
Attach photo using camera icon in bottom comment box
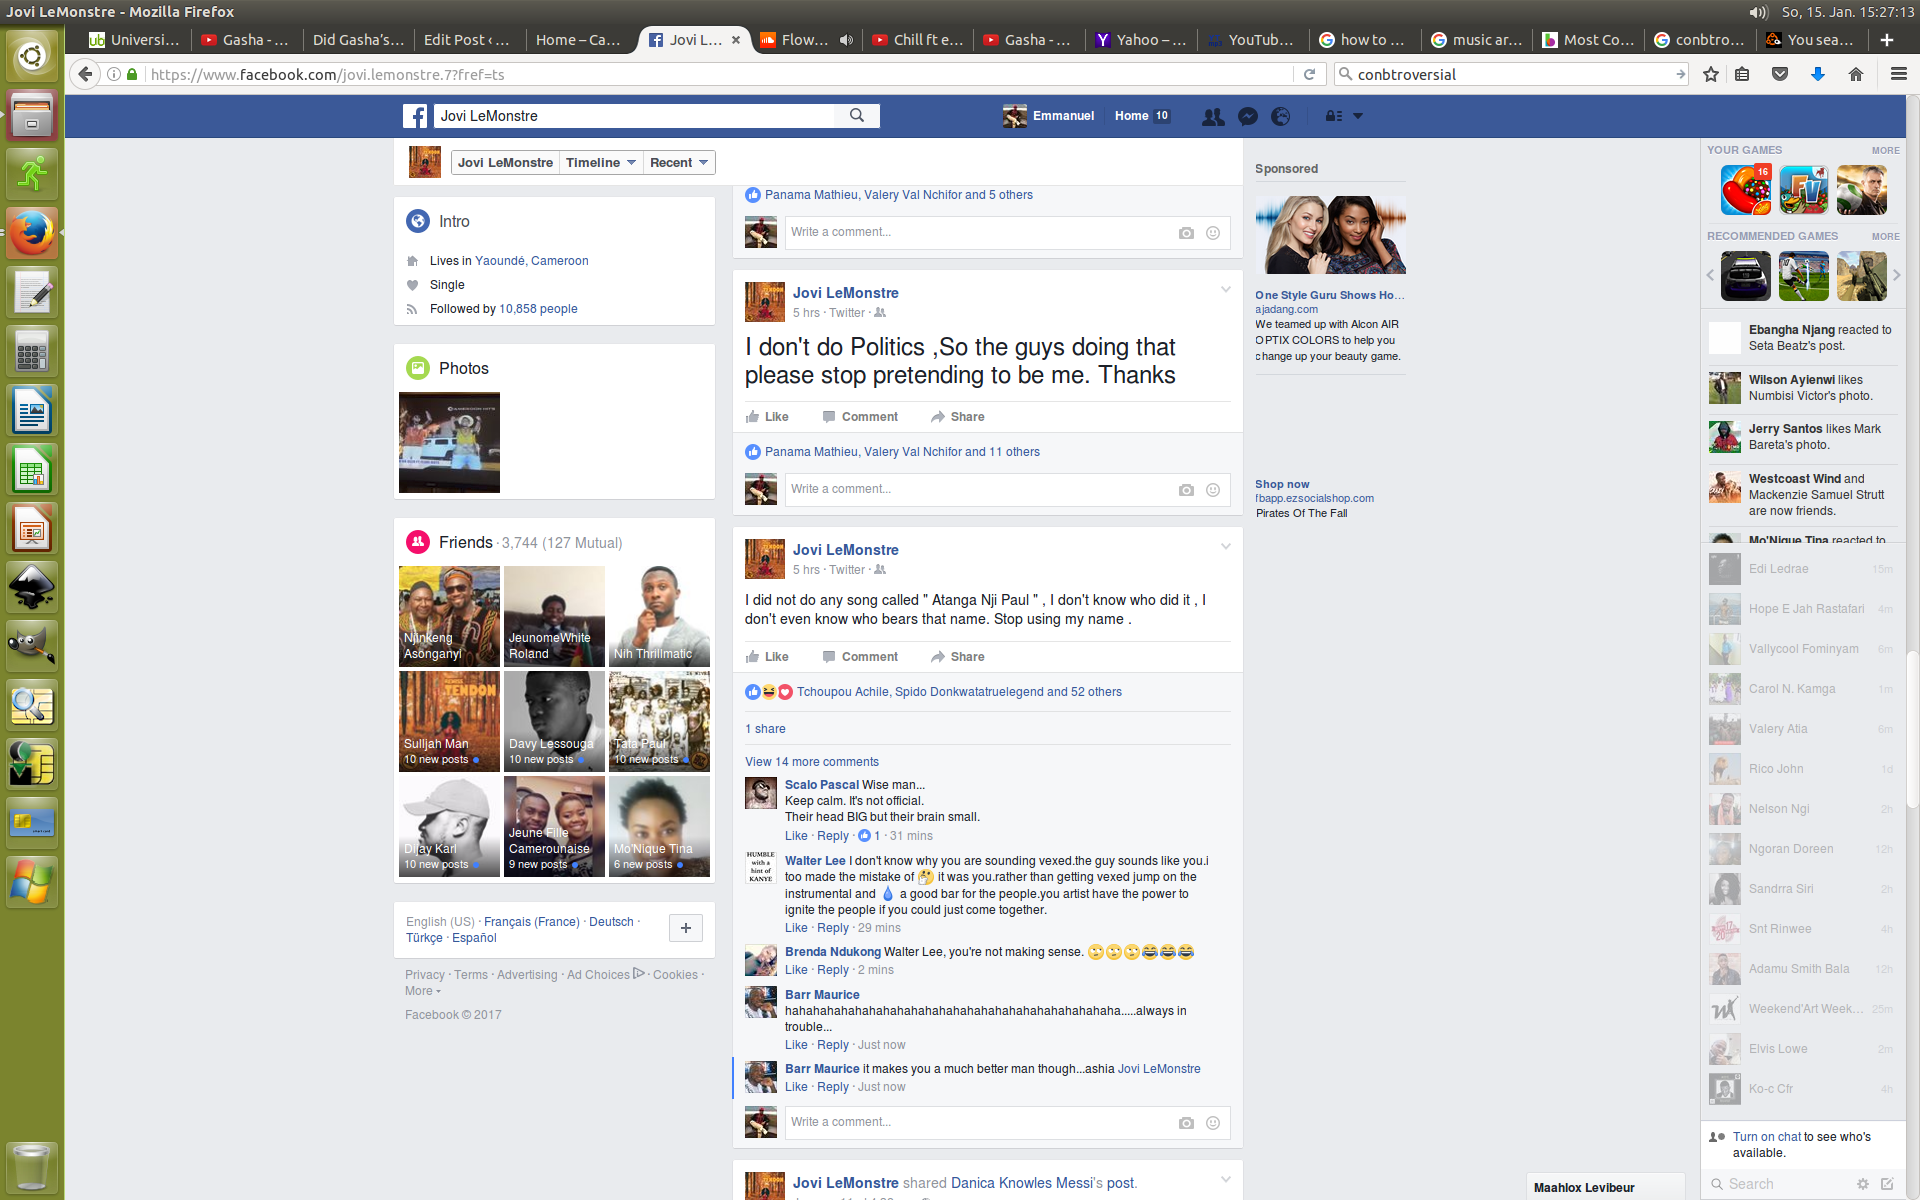click(x=1186, y=1123)
